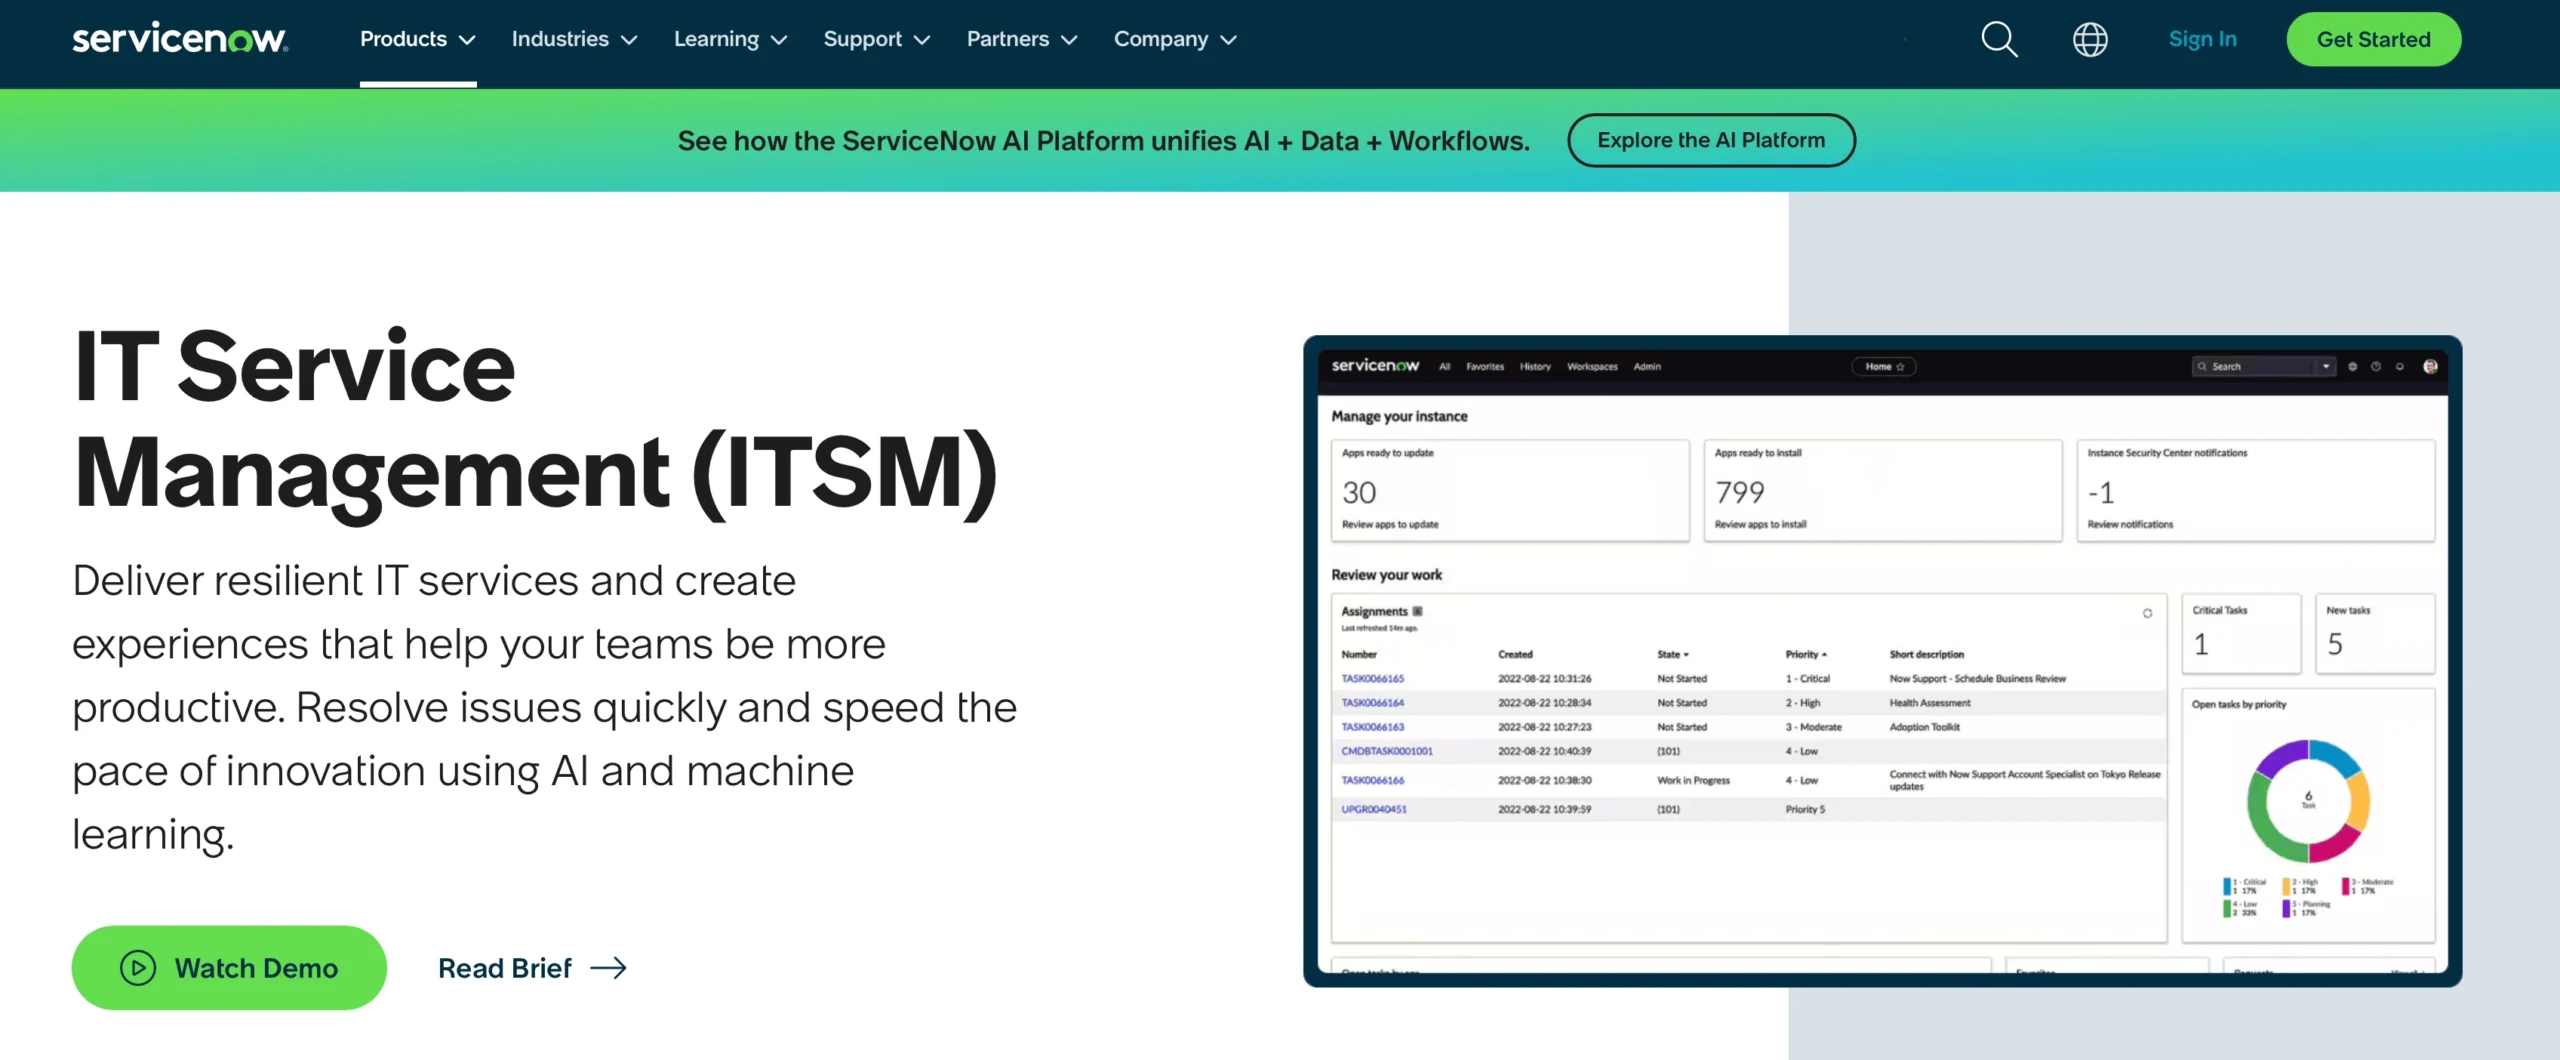Open the site search magnifier icon

point(1999,39)
